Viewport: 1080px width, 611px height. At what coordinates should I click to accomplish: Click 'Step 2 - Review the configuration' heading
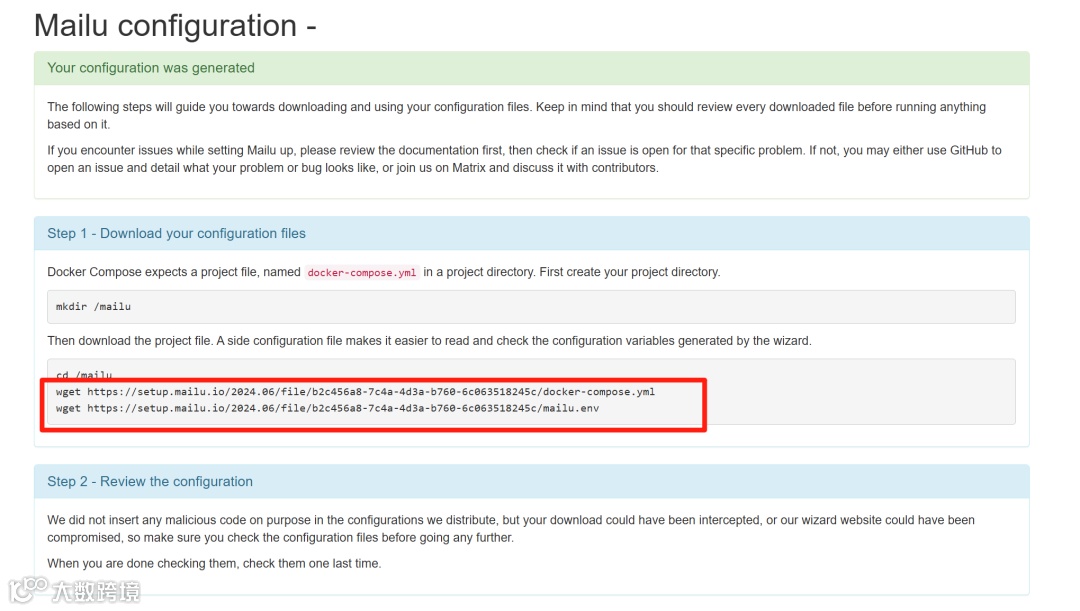(150, 481)
